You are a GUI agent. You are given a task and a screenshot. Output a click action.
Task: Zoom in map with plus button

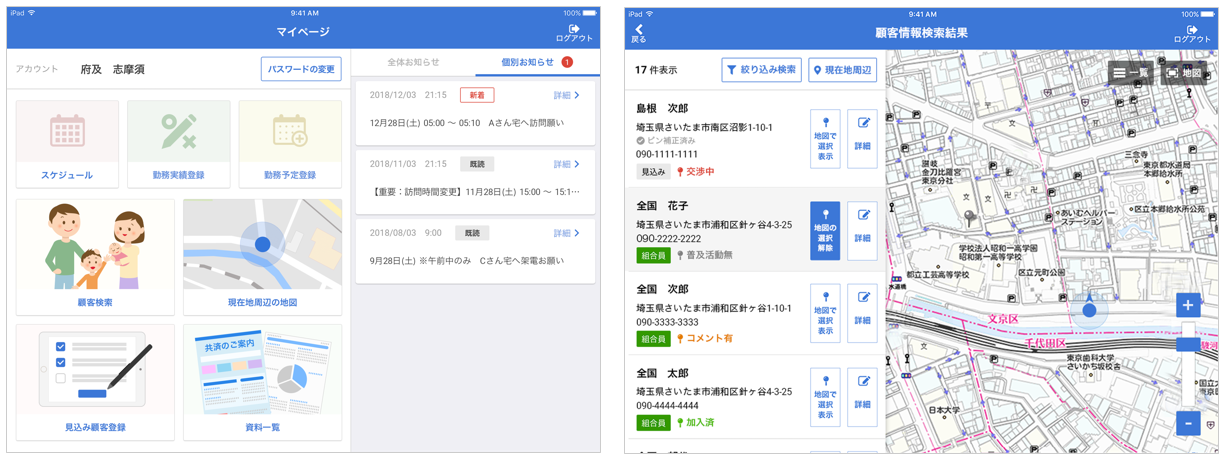pos(1187,305)
